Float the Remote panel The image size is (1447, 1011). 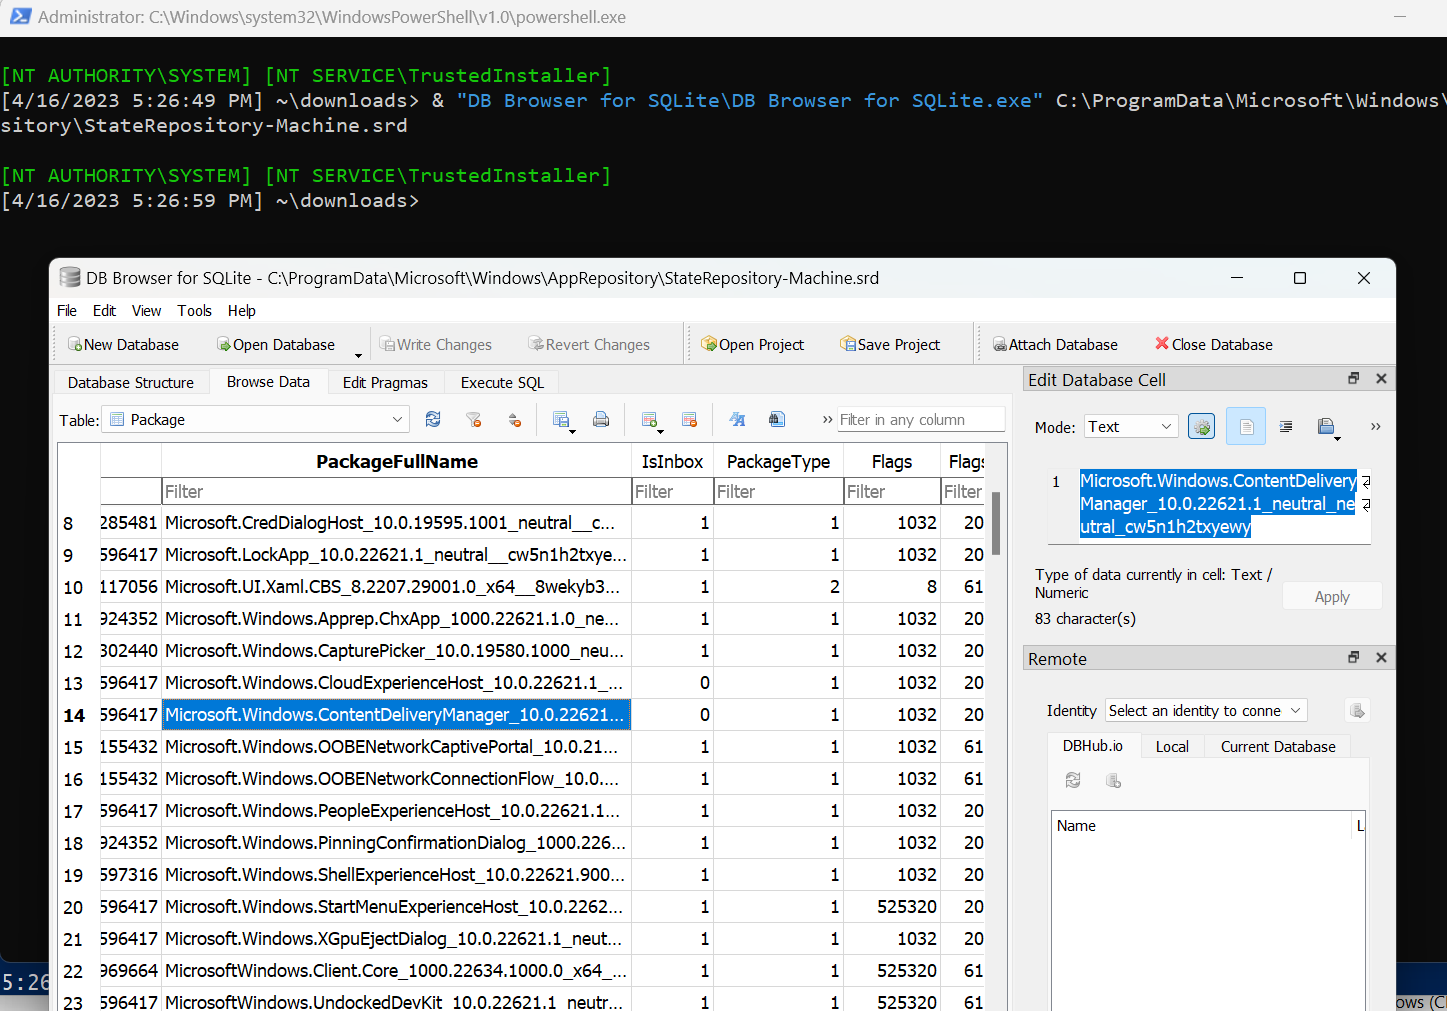click(1354, 658)
